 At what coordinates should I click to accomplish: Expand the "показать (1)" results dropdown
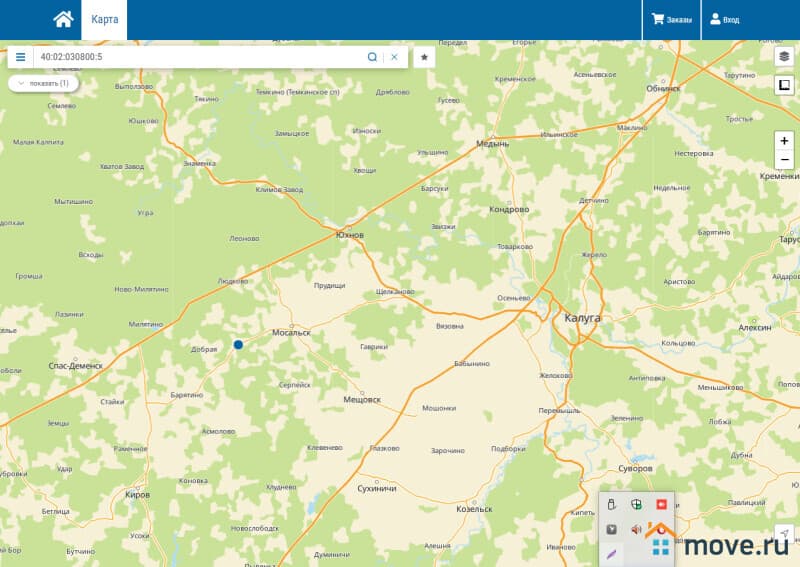click(43, 83)
